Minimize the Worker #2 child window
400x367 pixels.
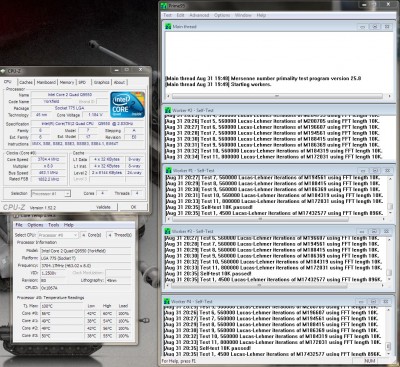coord(363,231)
